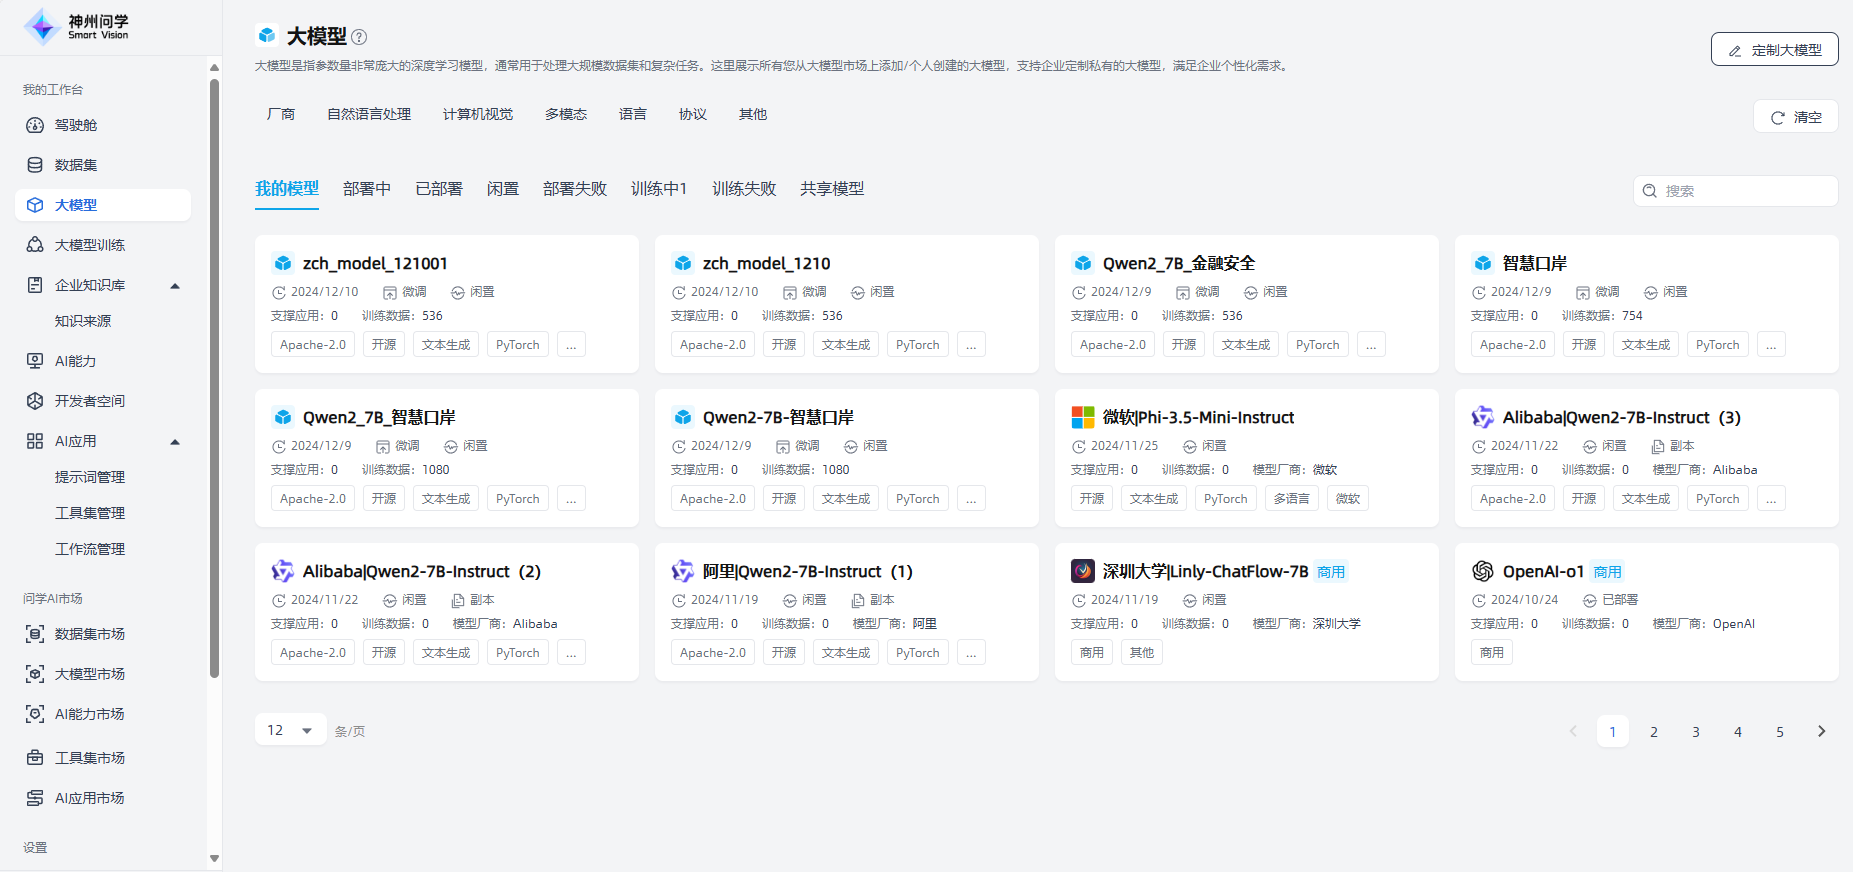Click the 微软 Phi-3.5 Microsoft logo
Image resolution: width=1853 pixels, height=872 pixels.
(1082, 417)
